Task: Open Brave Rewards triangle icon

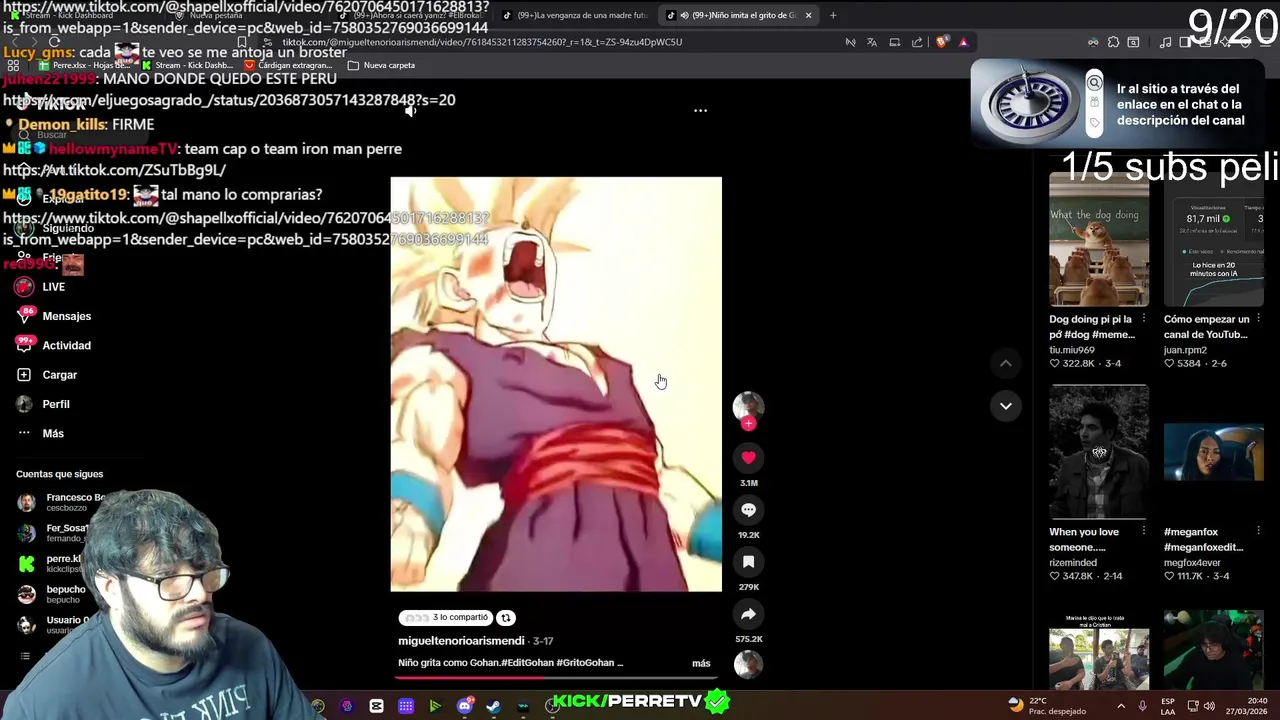Action: click(963, 42)
